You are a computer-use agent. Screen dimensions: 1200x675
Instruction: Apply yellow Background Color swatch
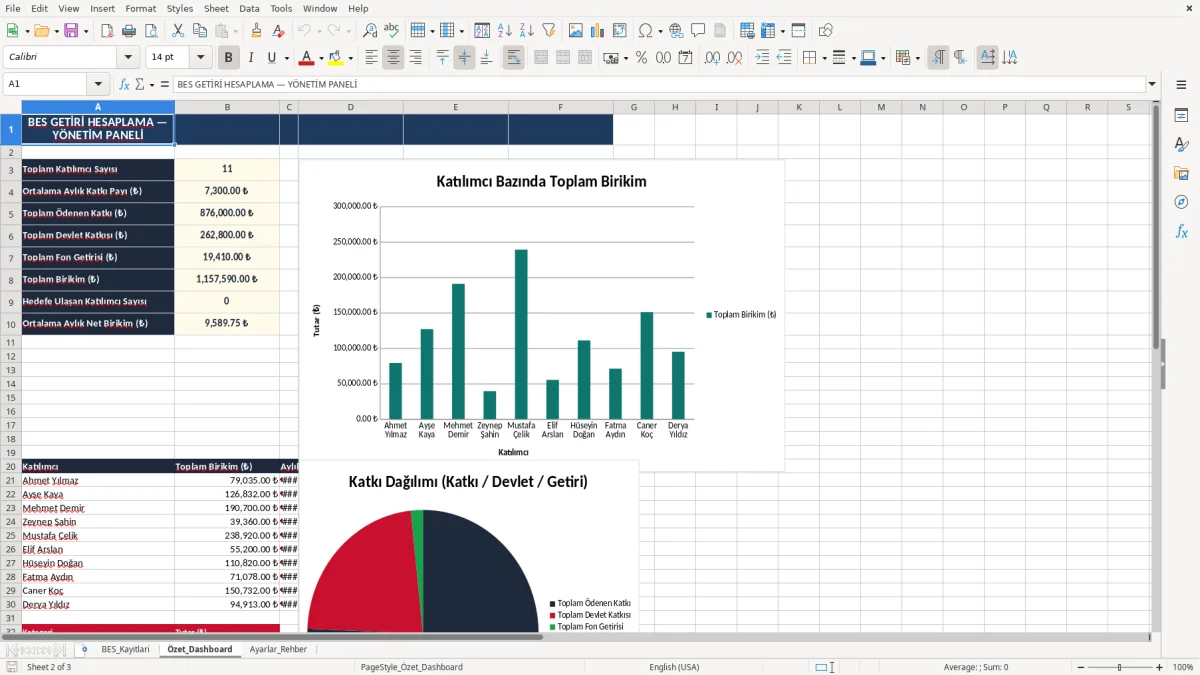click(x=336, y=58)
